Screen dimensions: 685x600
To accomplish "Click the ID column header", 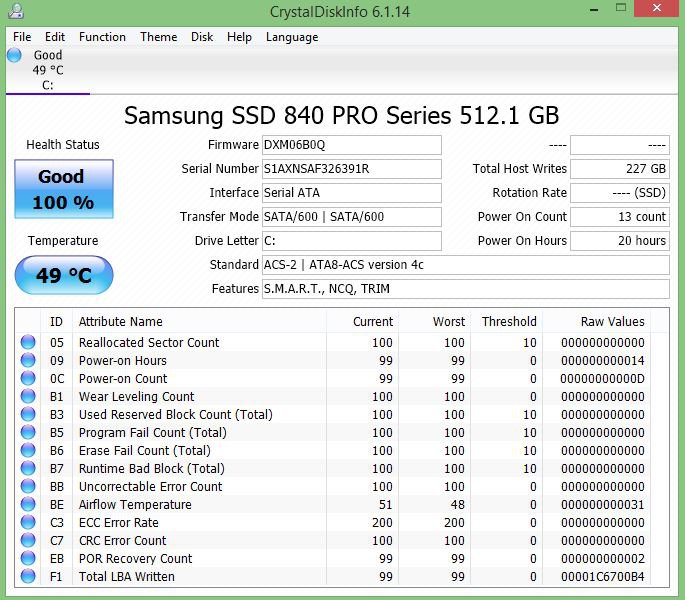I will point(56,322).
